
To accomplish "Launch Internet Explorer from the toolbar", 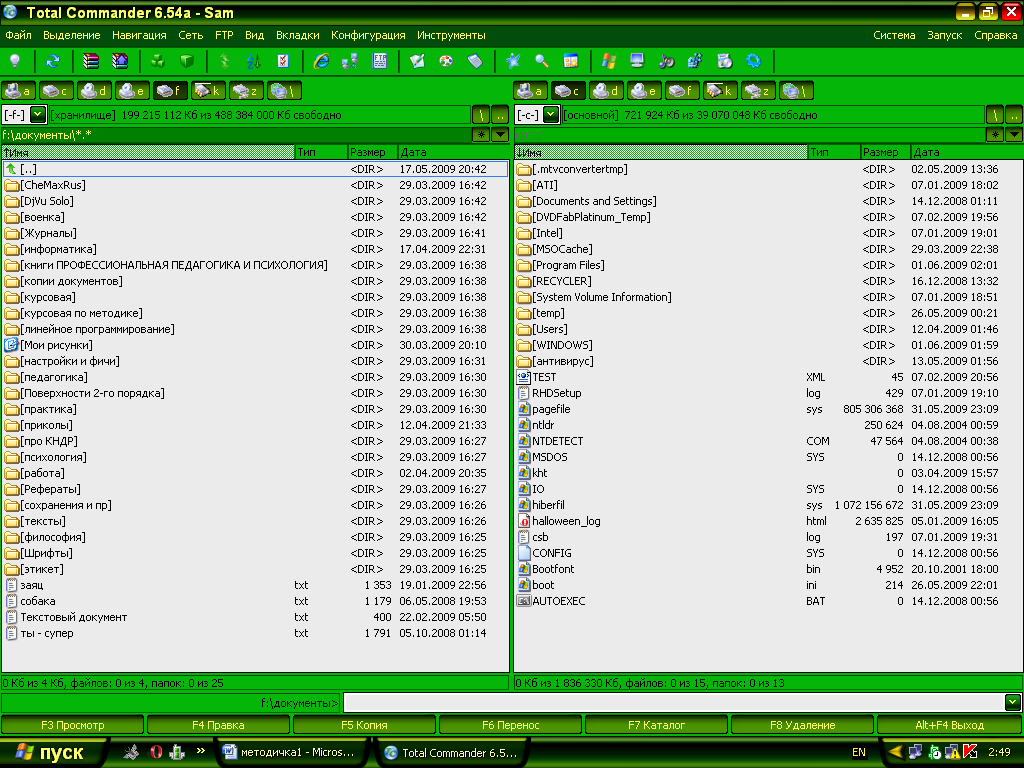I will click(321, 61).
